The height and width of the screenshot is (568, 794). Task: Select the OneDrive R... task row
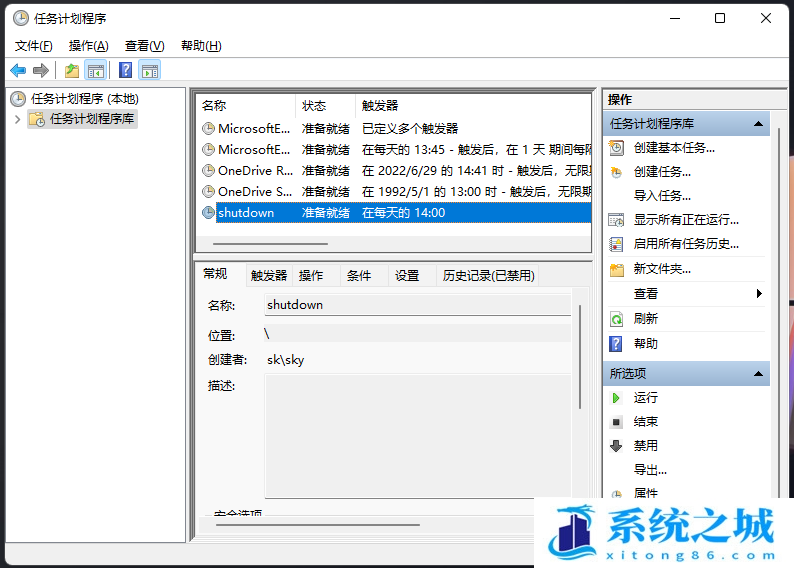point(394,171)
